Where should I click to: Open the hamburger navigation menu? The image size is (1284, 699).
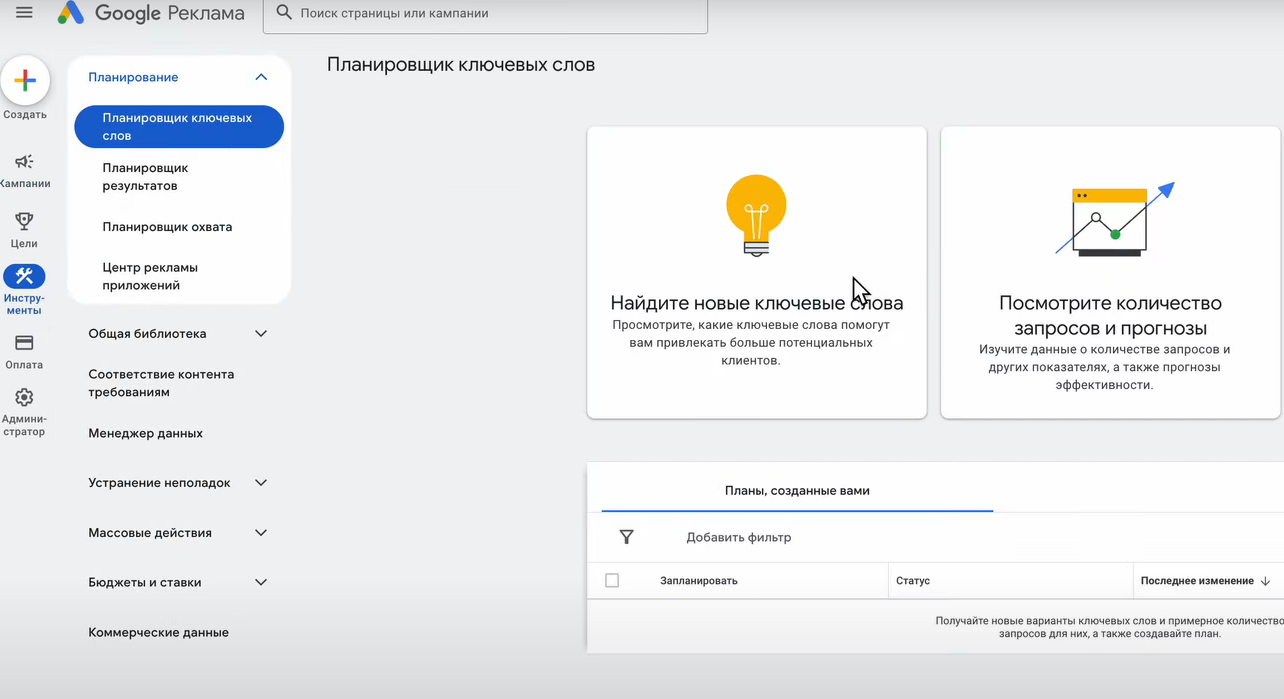click(24, 13)
